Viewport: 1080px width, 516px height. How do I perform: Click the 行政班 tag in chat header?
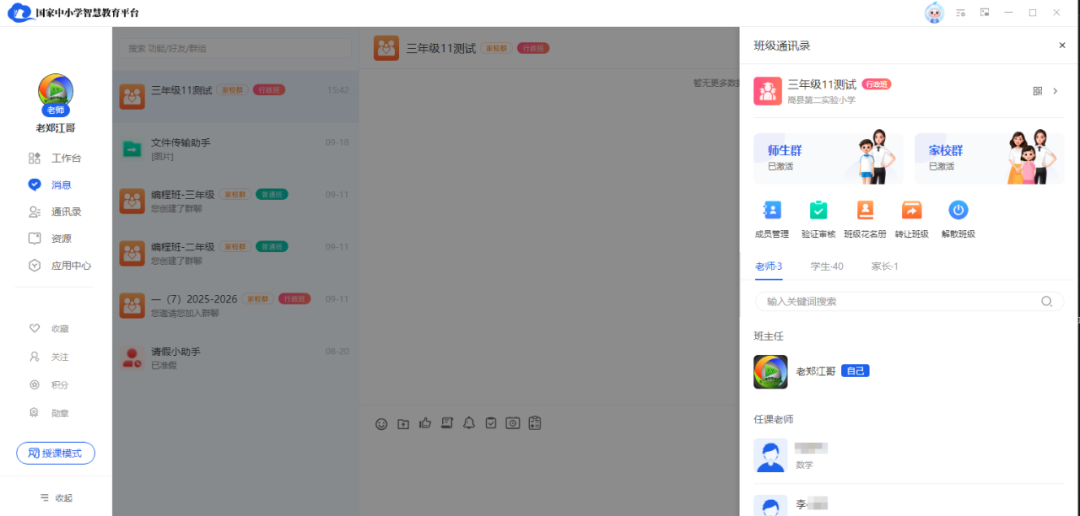point(533,48)
